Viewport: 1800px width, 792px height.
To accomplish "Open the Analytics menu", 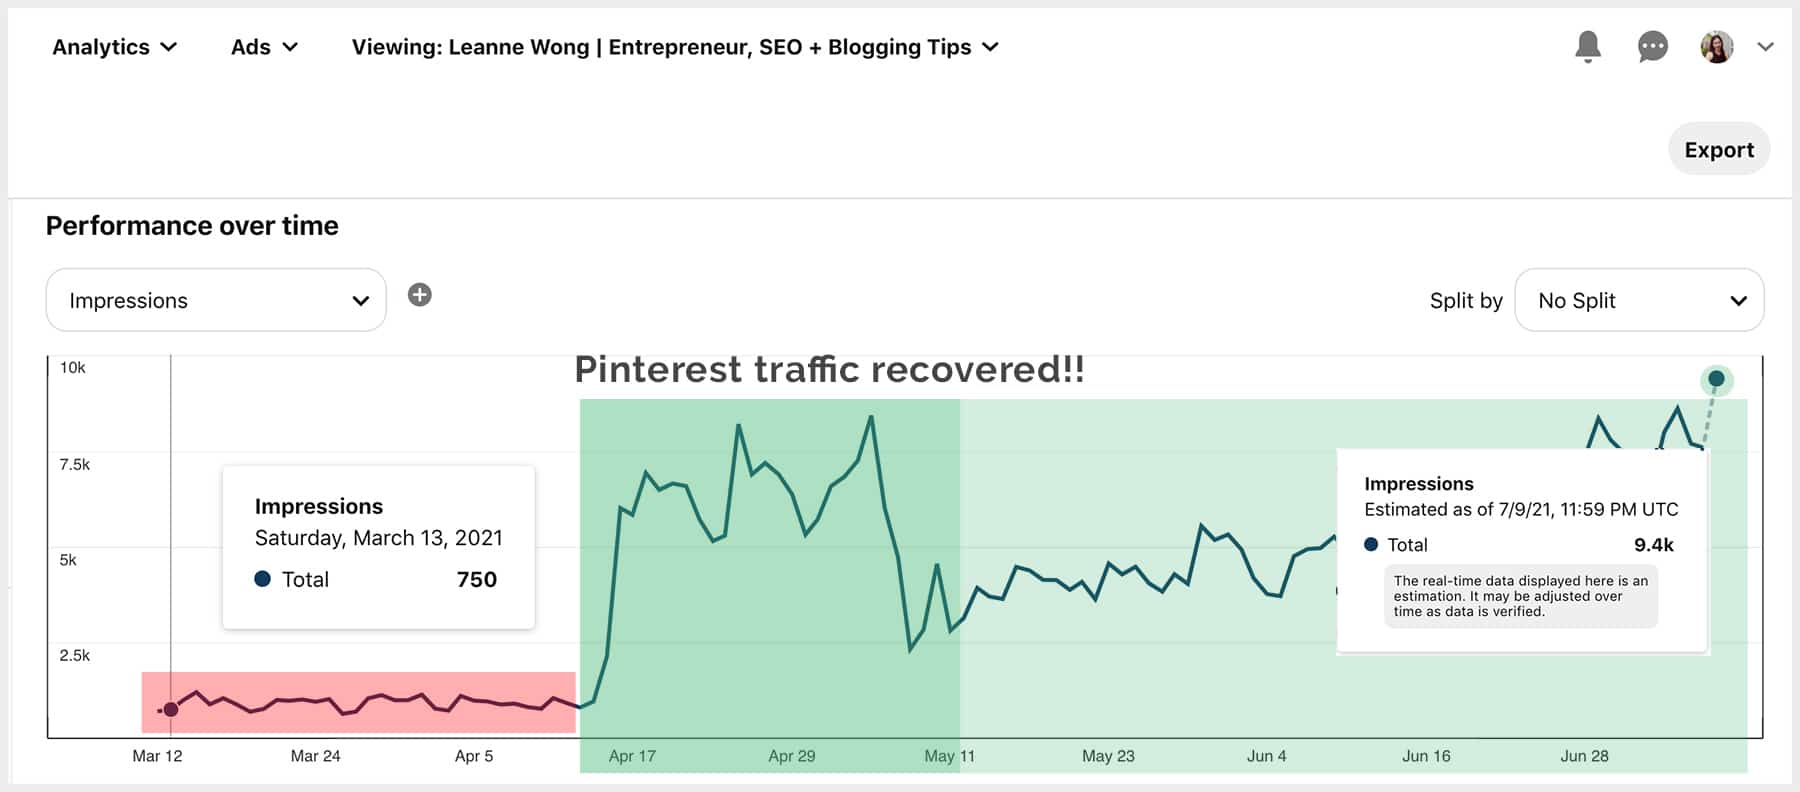I will (x=114, y=47).
